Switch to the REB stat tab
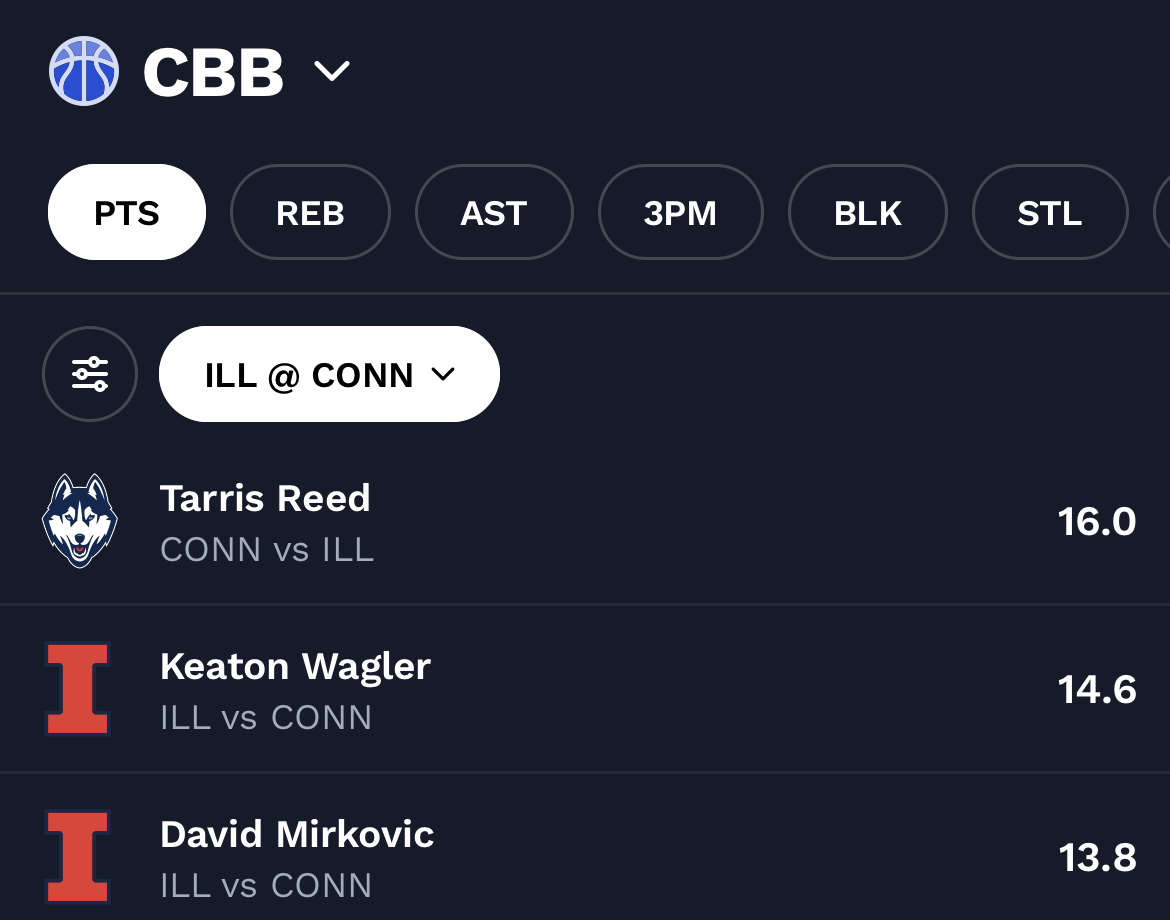 (310, 212)
